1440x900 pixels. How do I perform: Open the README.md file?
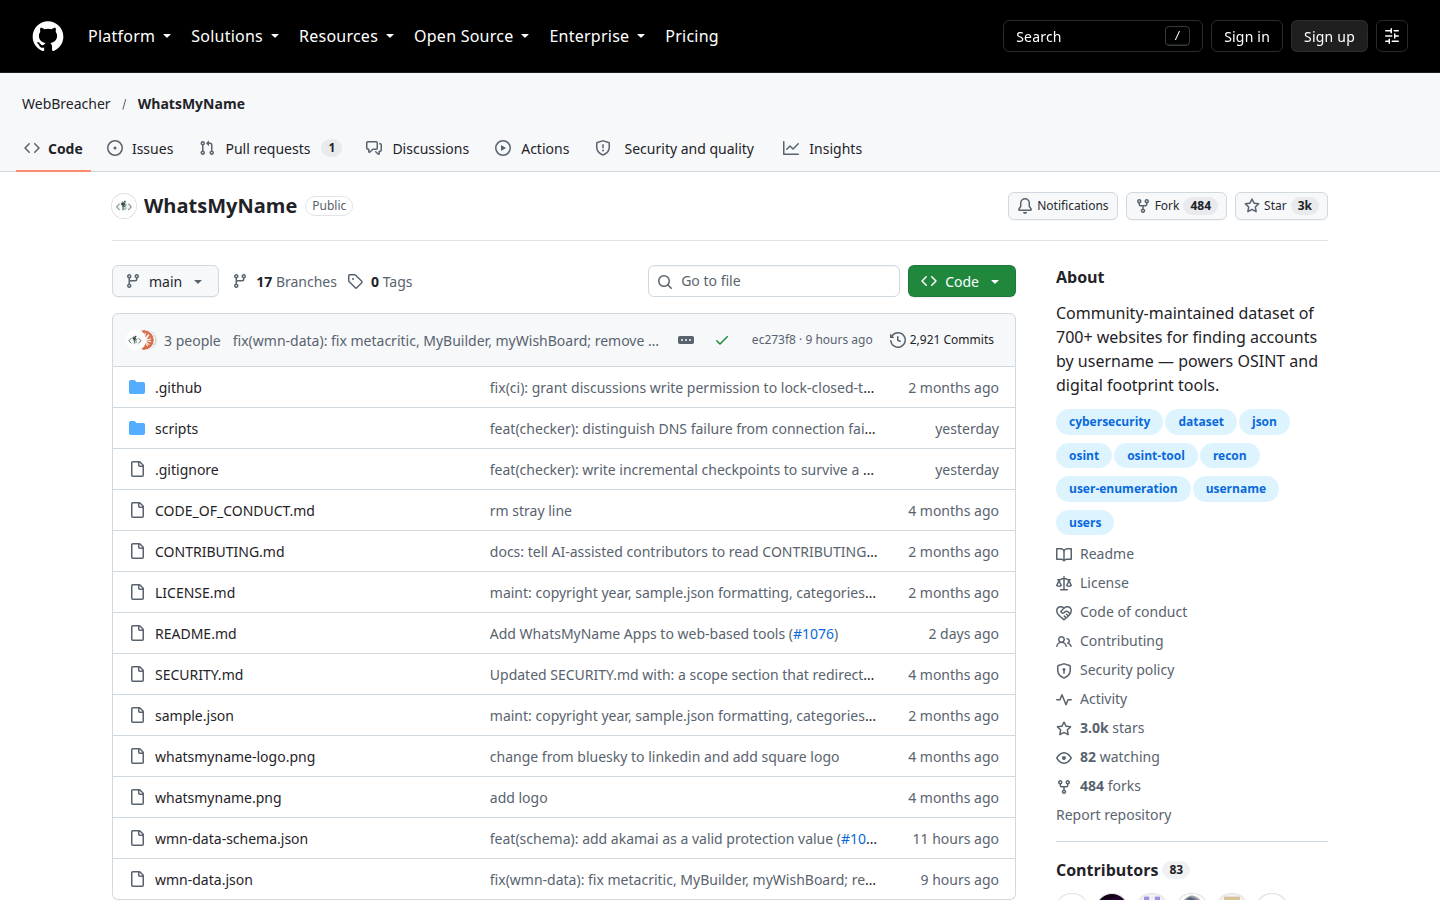point(196,634)
